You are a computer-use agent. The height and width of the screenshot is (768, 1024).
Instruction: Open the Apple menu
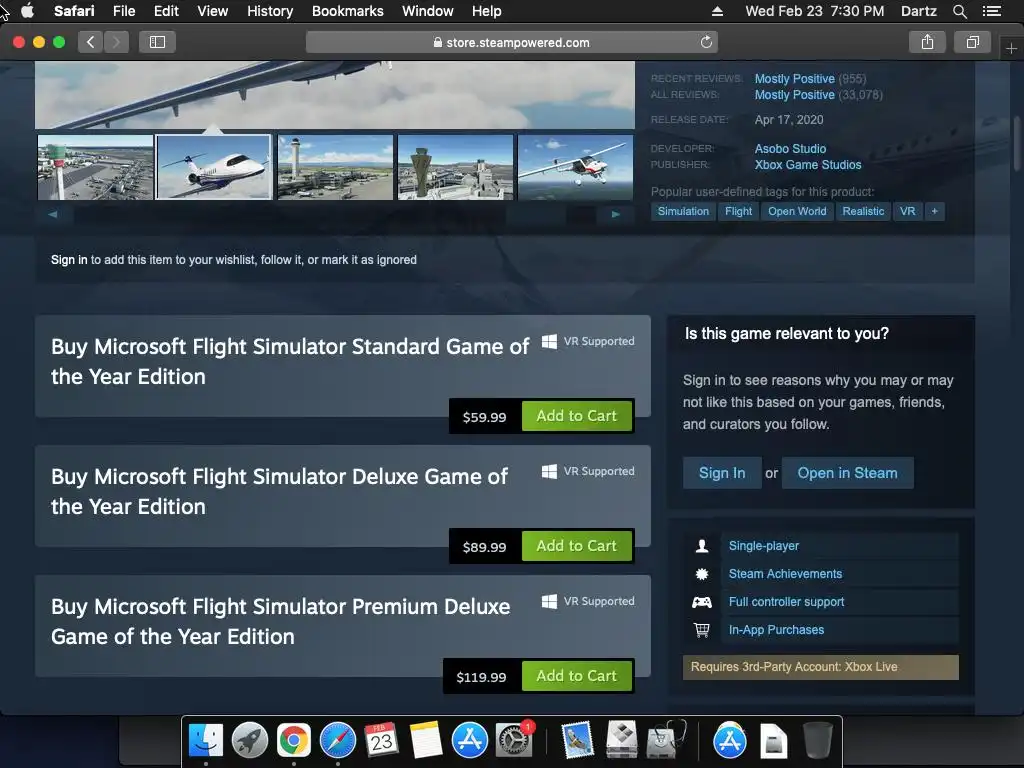(27, 11)
